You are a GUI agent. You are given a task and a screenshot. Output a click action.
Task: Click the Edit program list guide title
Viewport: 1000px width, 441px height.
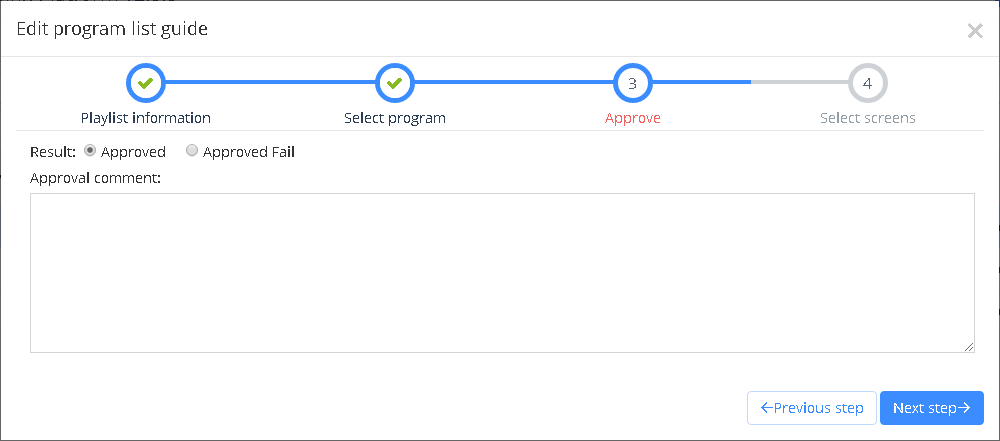tap(112, 29)
